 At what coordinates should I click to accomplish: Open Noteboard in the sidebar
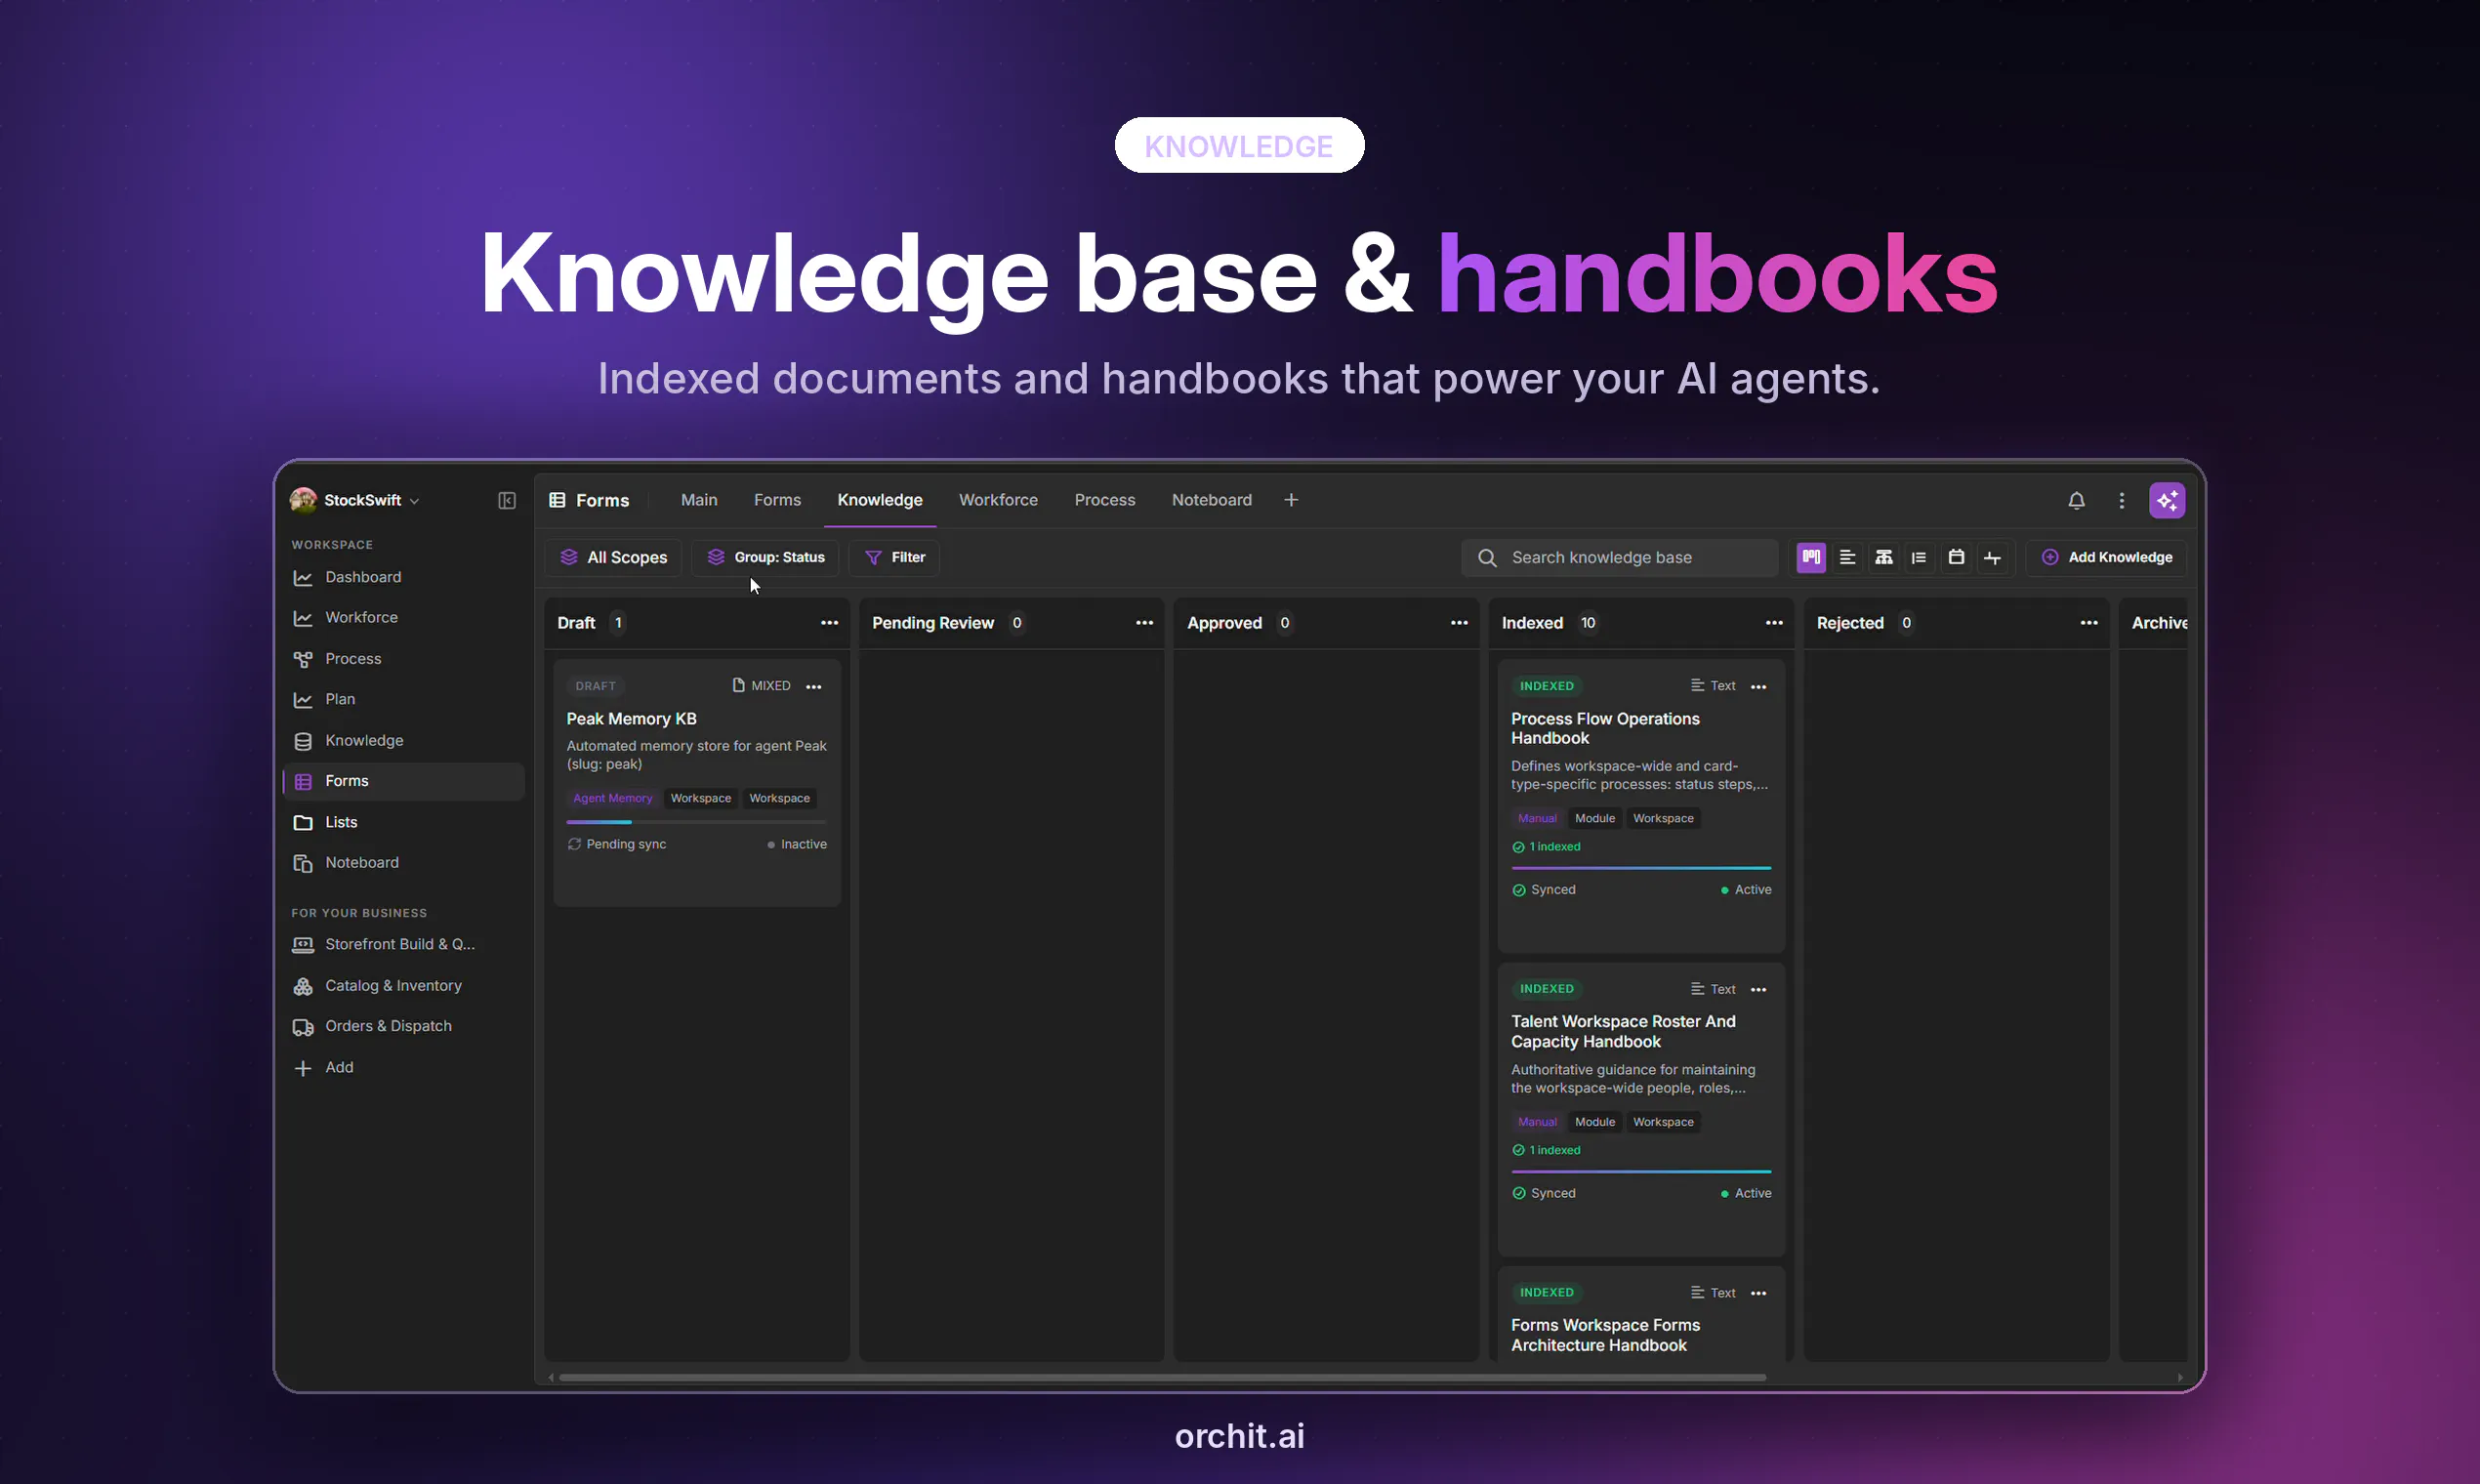coord(404,862)
